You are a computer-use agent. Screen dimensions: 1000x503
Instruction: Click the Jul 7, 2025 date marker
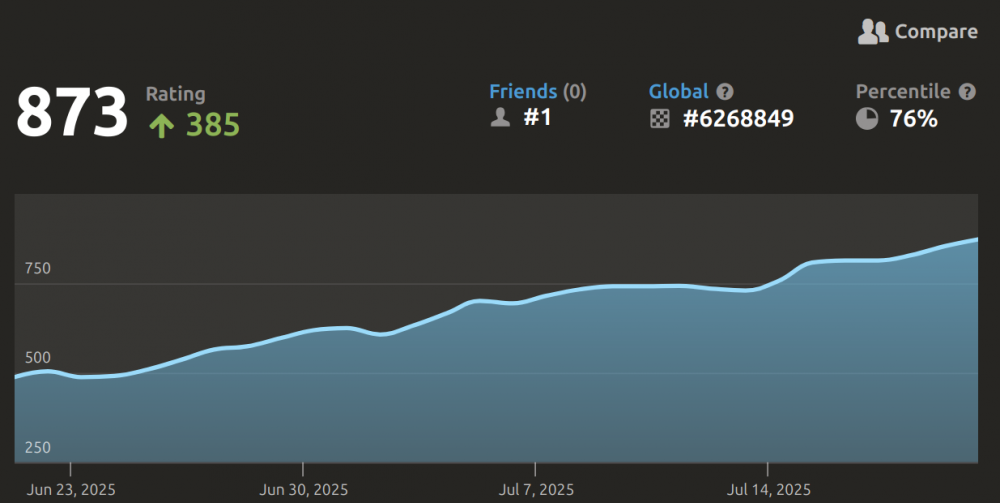pos(535,489)
